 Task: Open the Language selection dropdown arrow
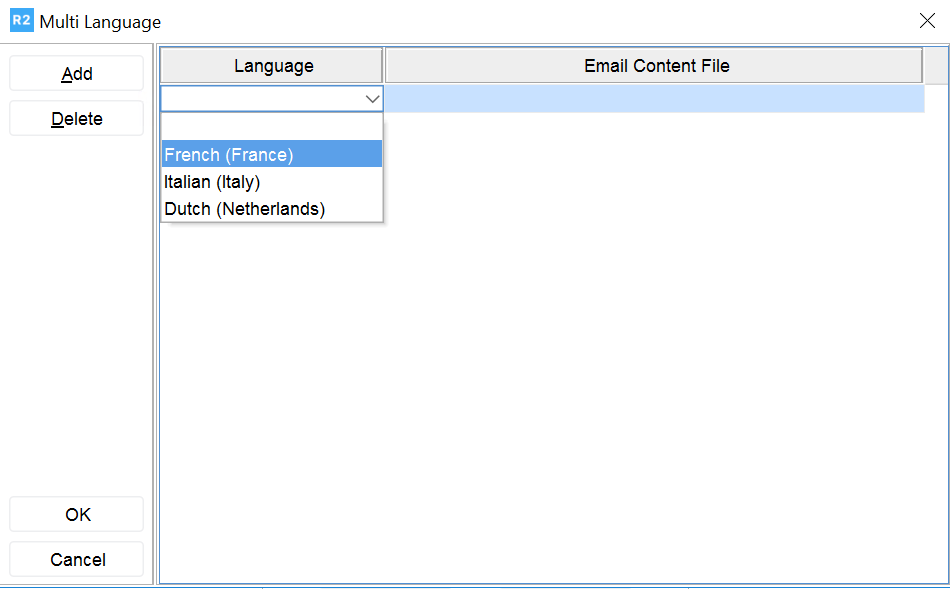pos(372,99)
